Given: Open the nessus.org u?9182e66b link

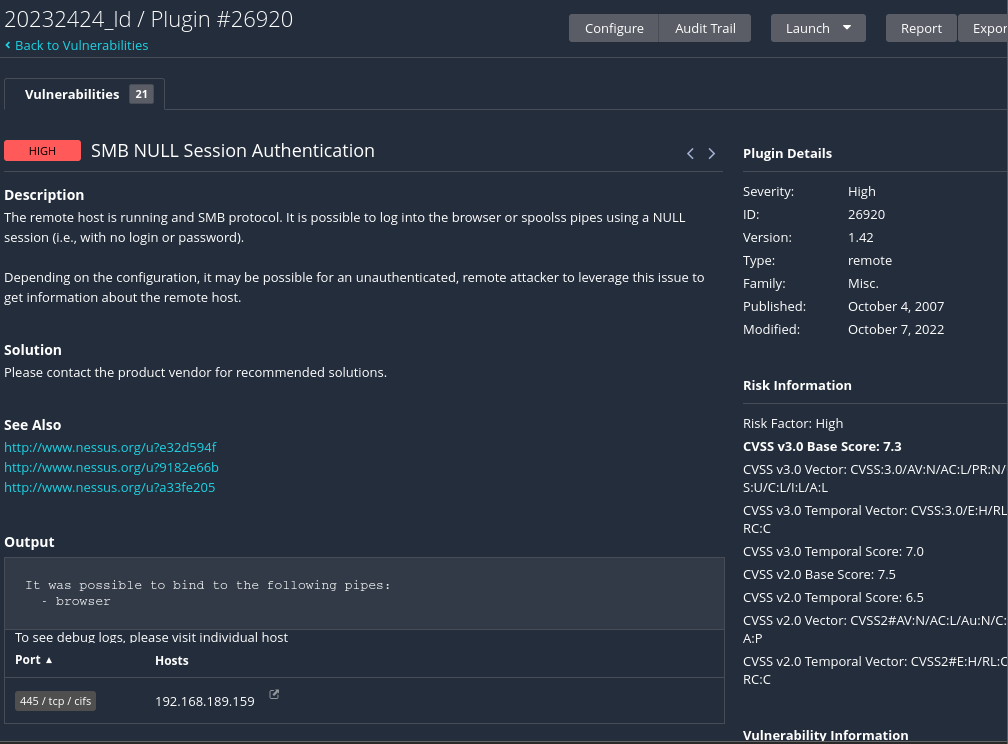Looking at the screenshot, I should (x=111, y=467).
